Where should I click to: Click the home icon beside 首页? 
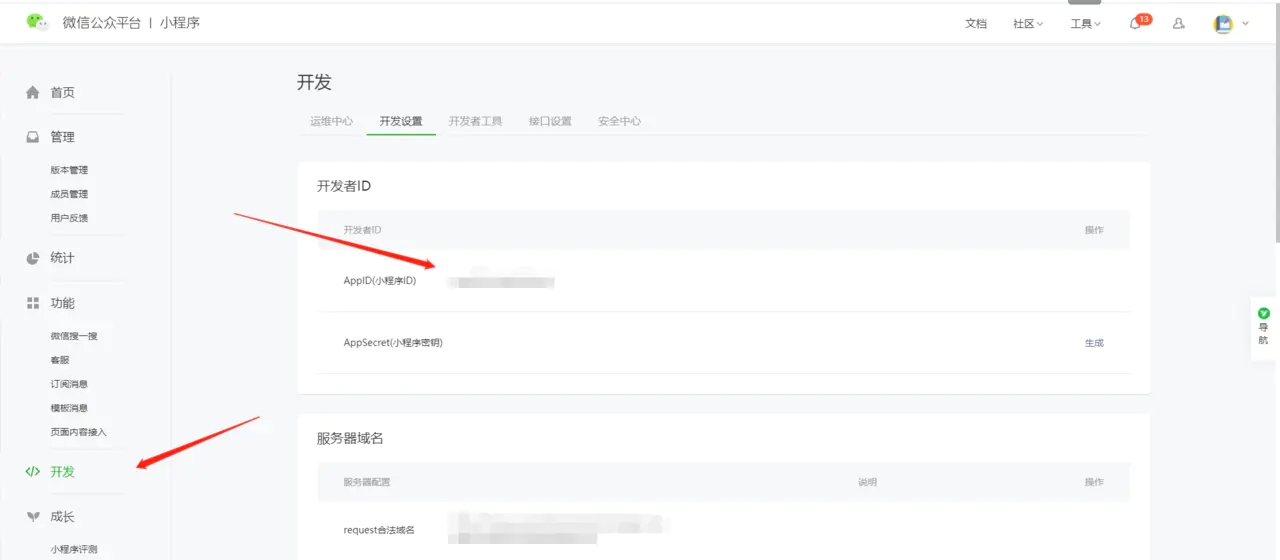[x=33, y=92]
